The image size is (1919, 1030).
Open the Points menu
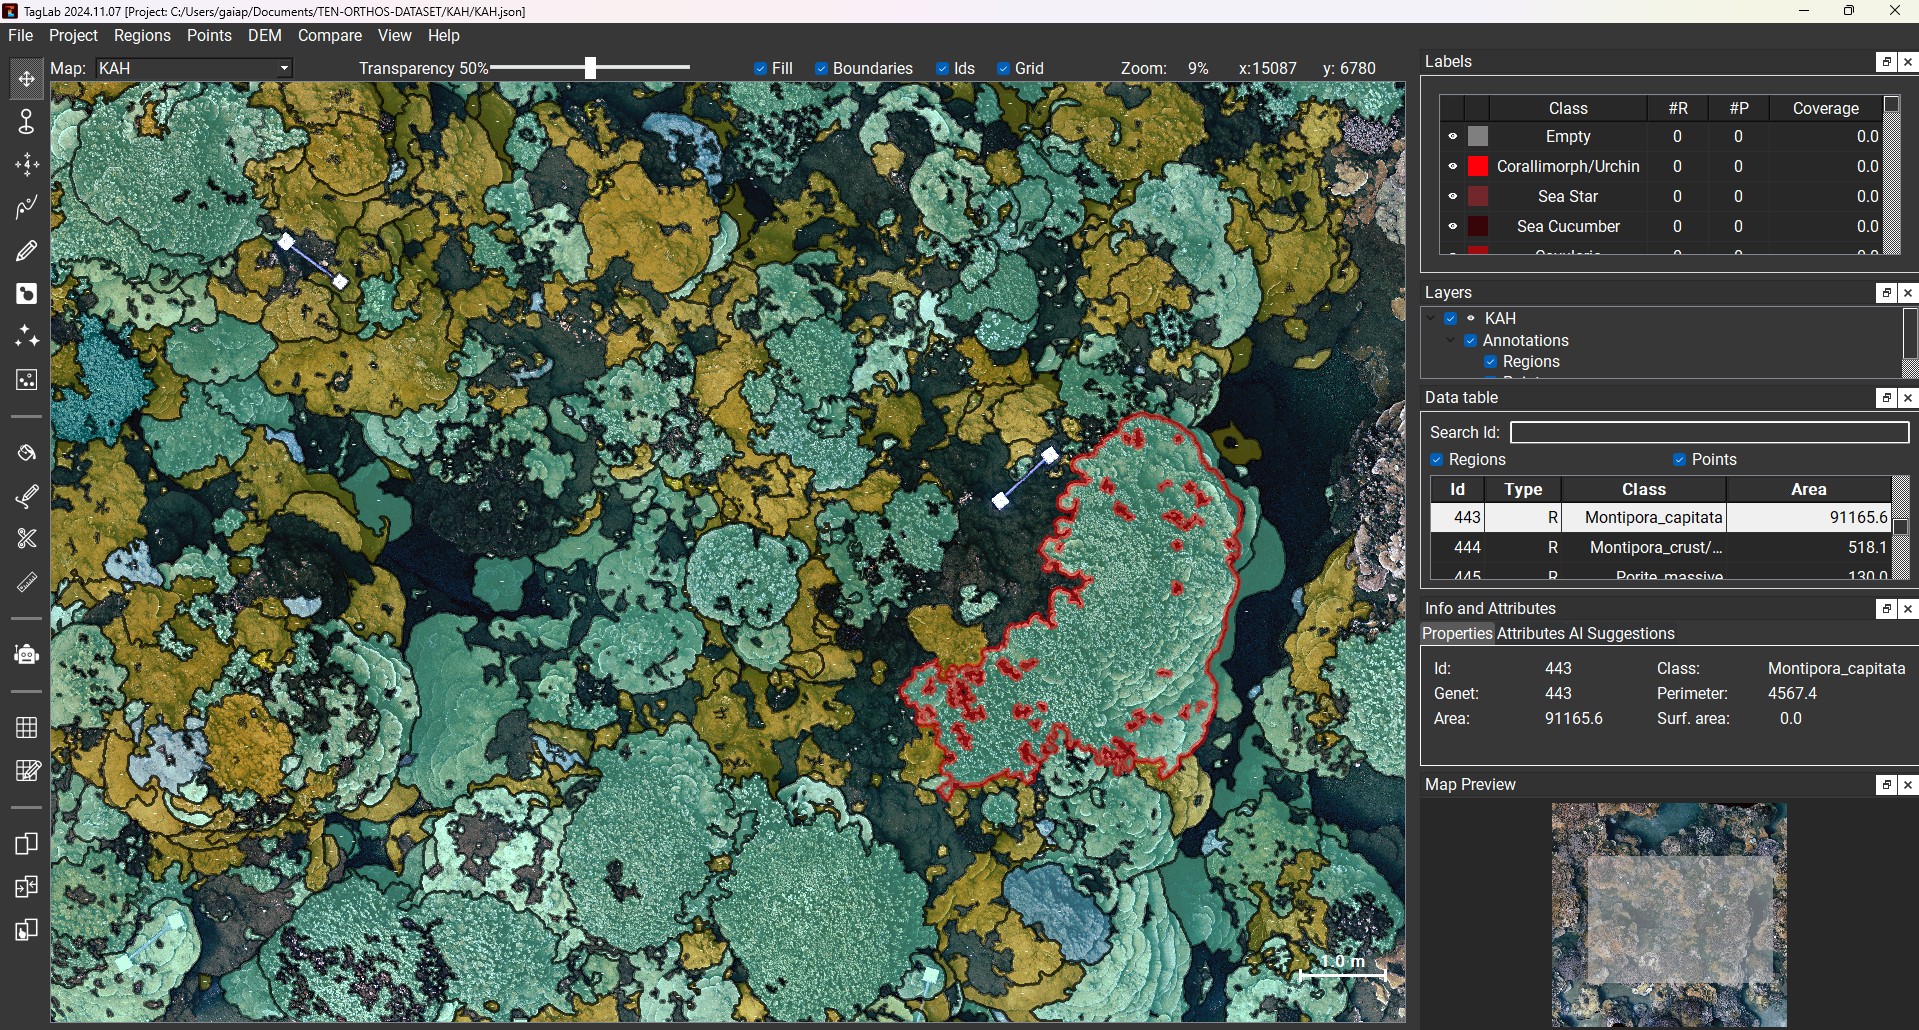209,36
